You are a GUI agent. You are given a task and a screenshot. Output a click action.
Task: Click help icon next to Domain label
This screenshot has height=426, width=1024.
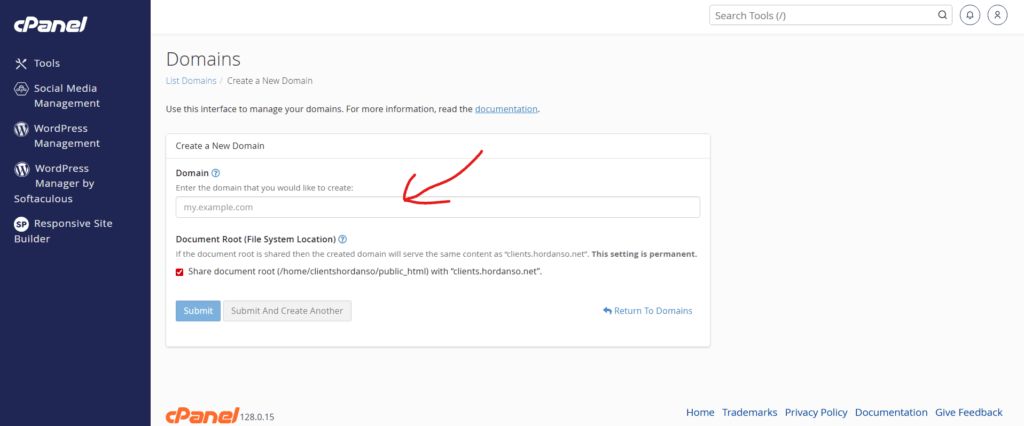pyautogui.click(x=215, y=173)
